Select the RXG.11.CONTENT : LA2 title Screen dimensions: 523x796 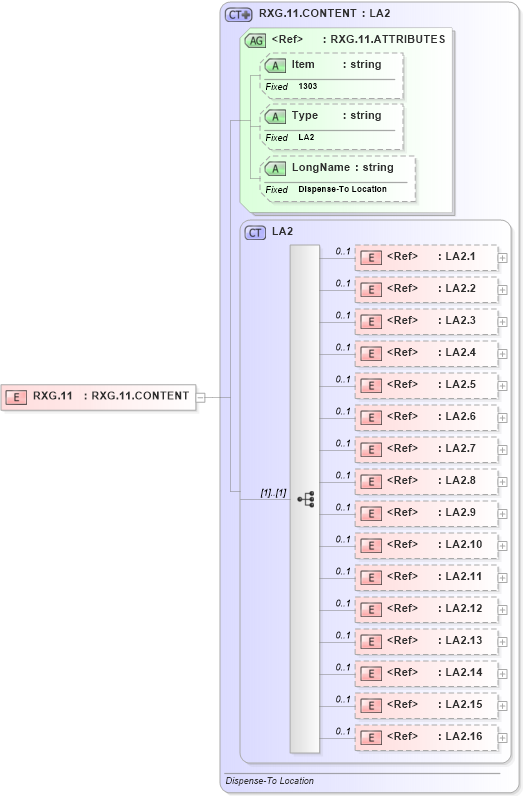(324, 14)
